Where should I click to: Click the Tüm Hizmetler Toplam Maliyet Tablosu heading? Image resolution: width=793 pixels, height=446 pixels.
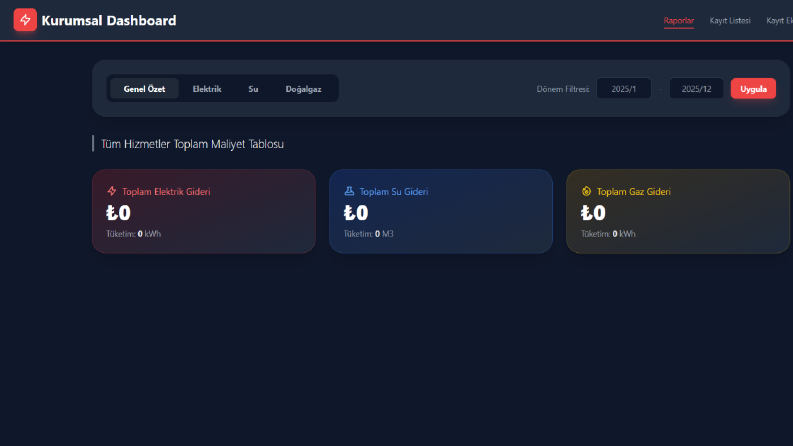point(192,144)
